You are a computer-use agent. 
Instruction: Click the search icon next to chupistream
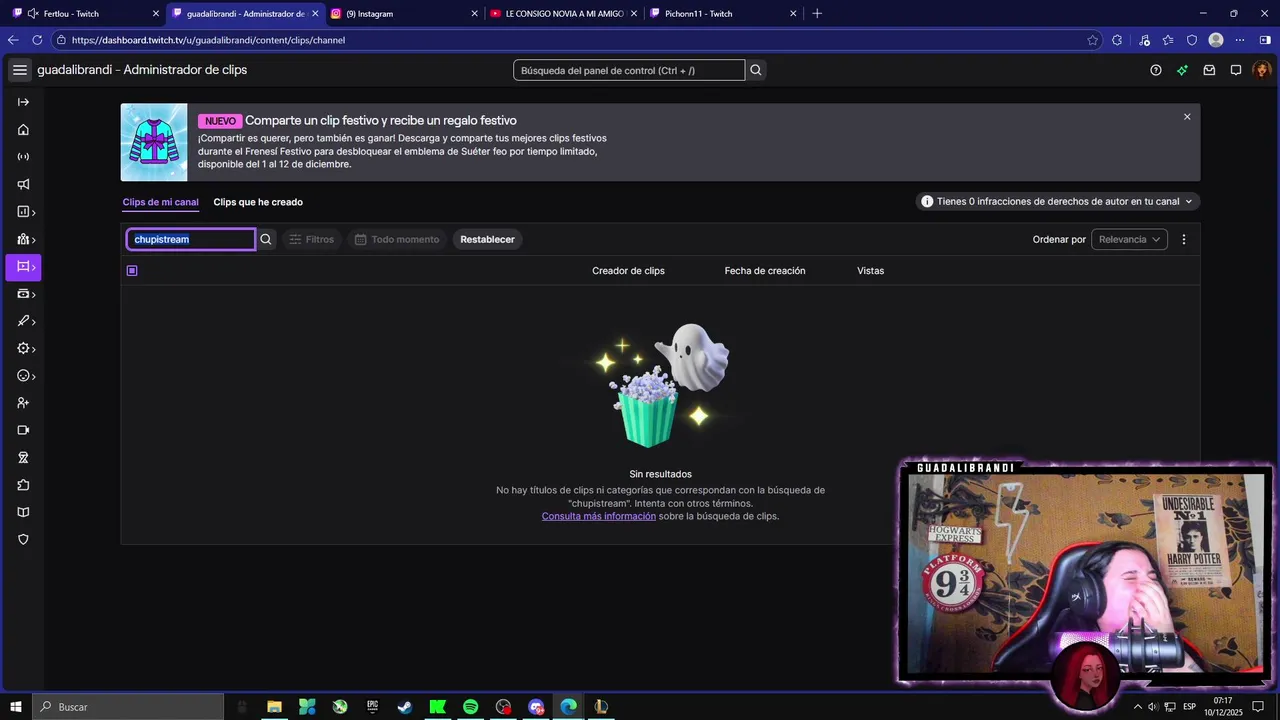point(266,239)
